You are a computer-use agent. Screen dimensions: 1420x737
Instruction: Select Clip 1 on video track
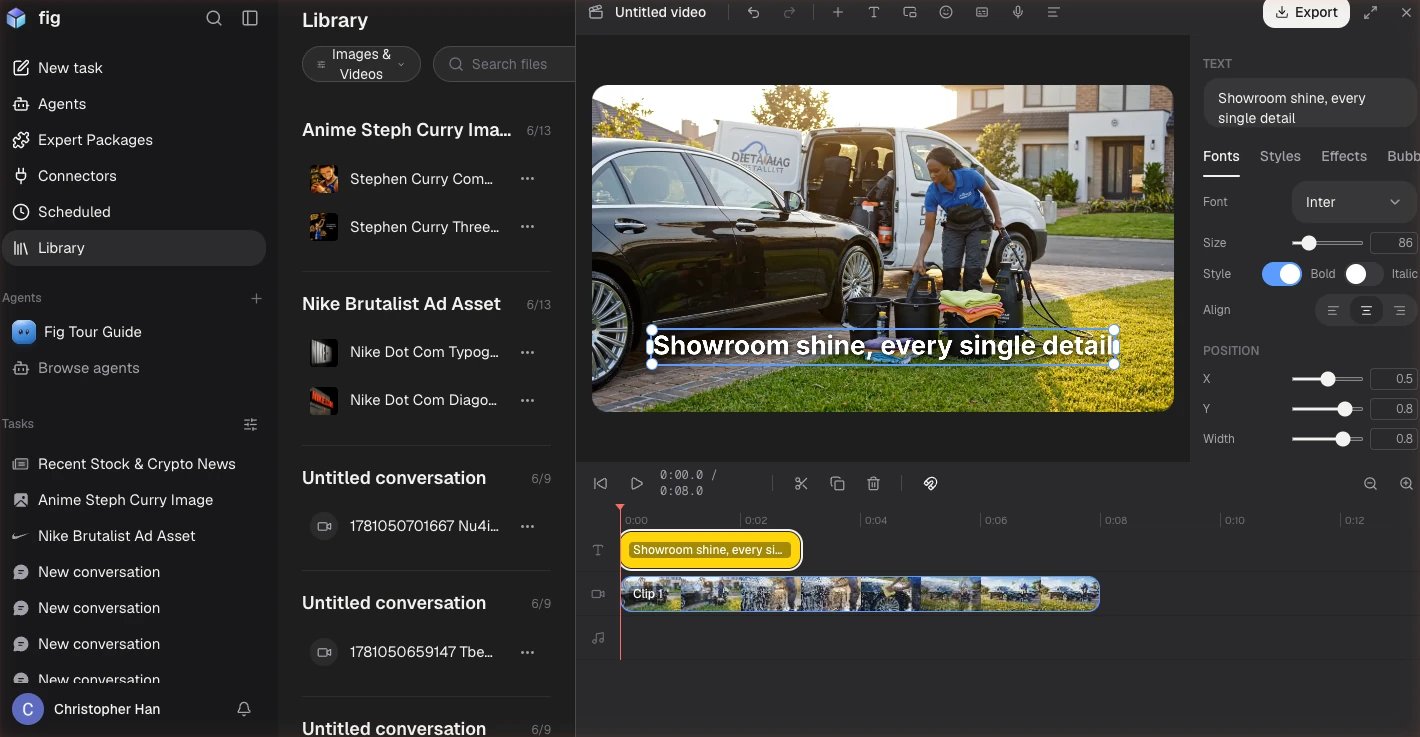860,594
